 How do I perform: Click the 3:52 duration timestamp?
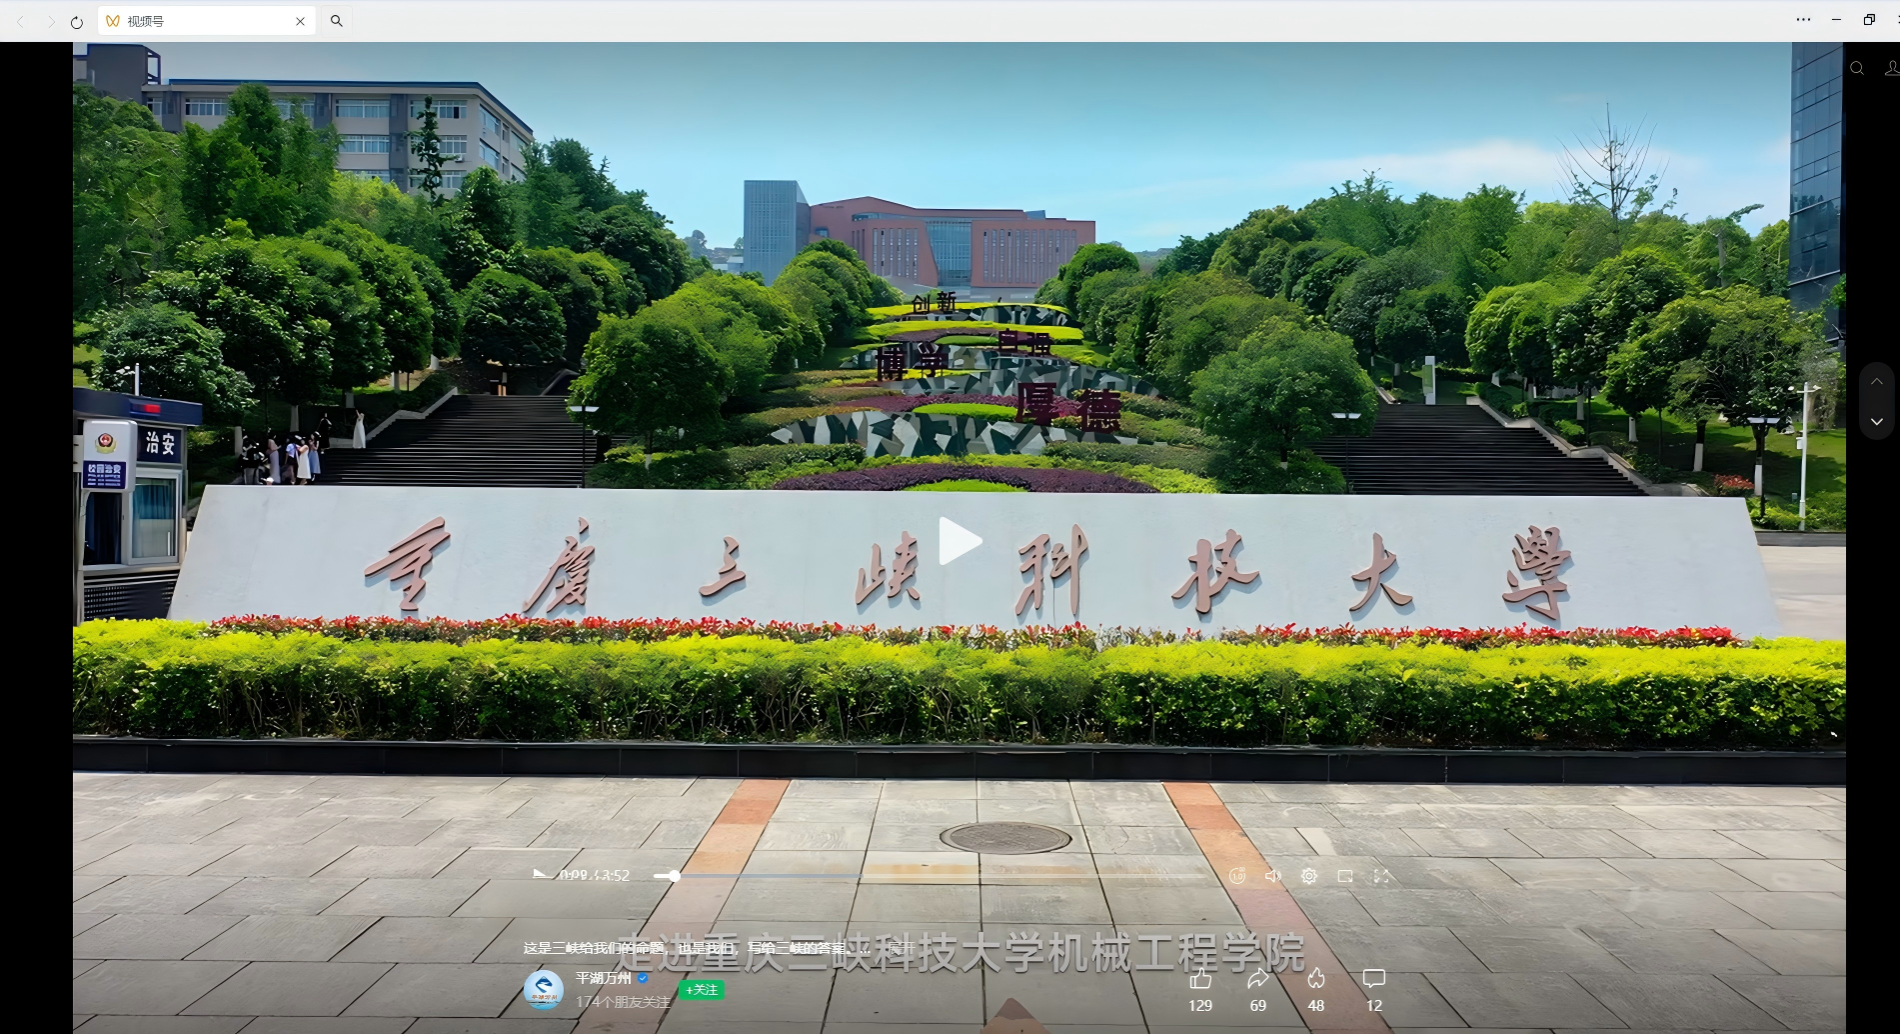613,875
